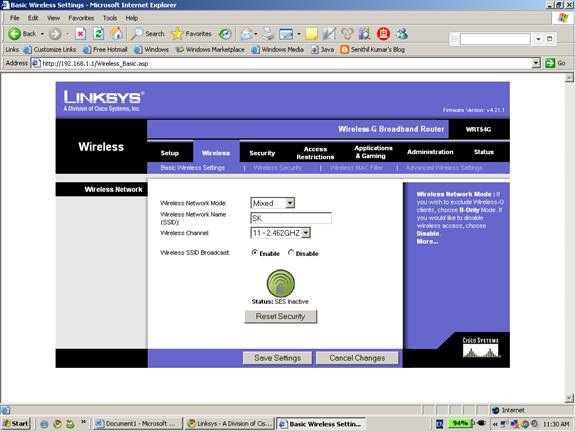Open the Java link in Links bar
The height and width of the screenshot is (432, 575).
click(x=322, y=49)
